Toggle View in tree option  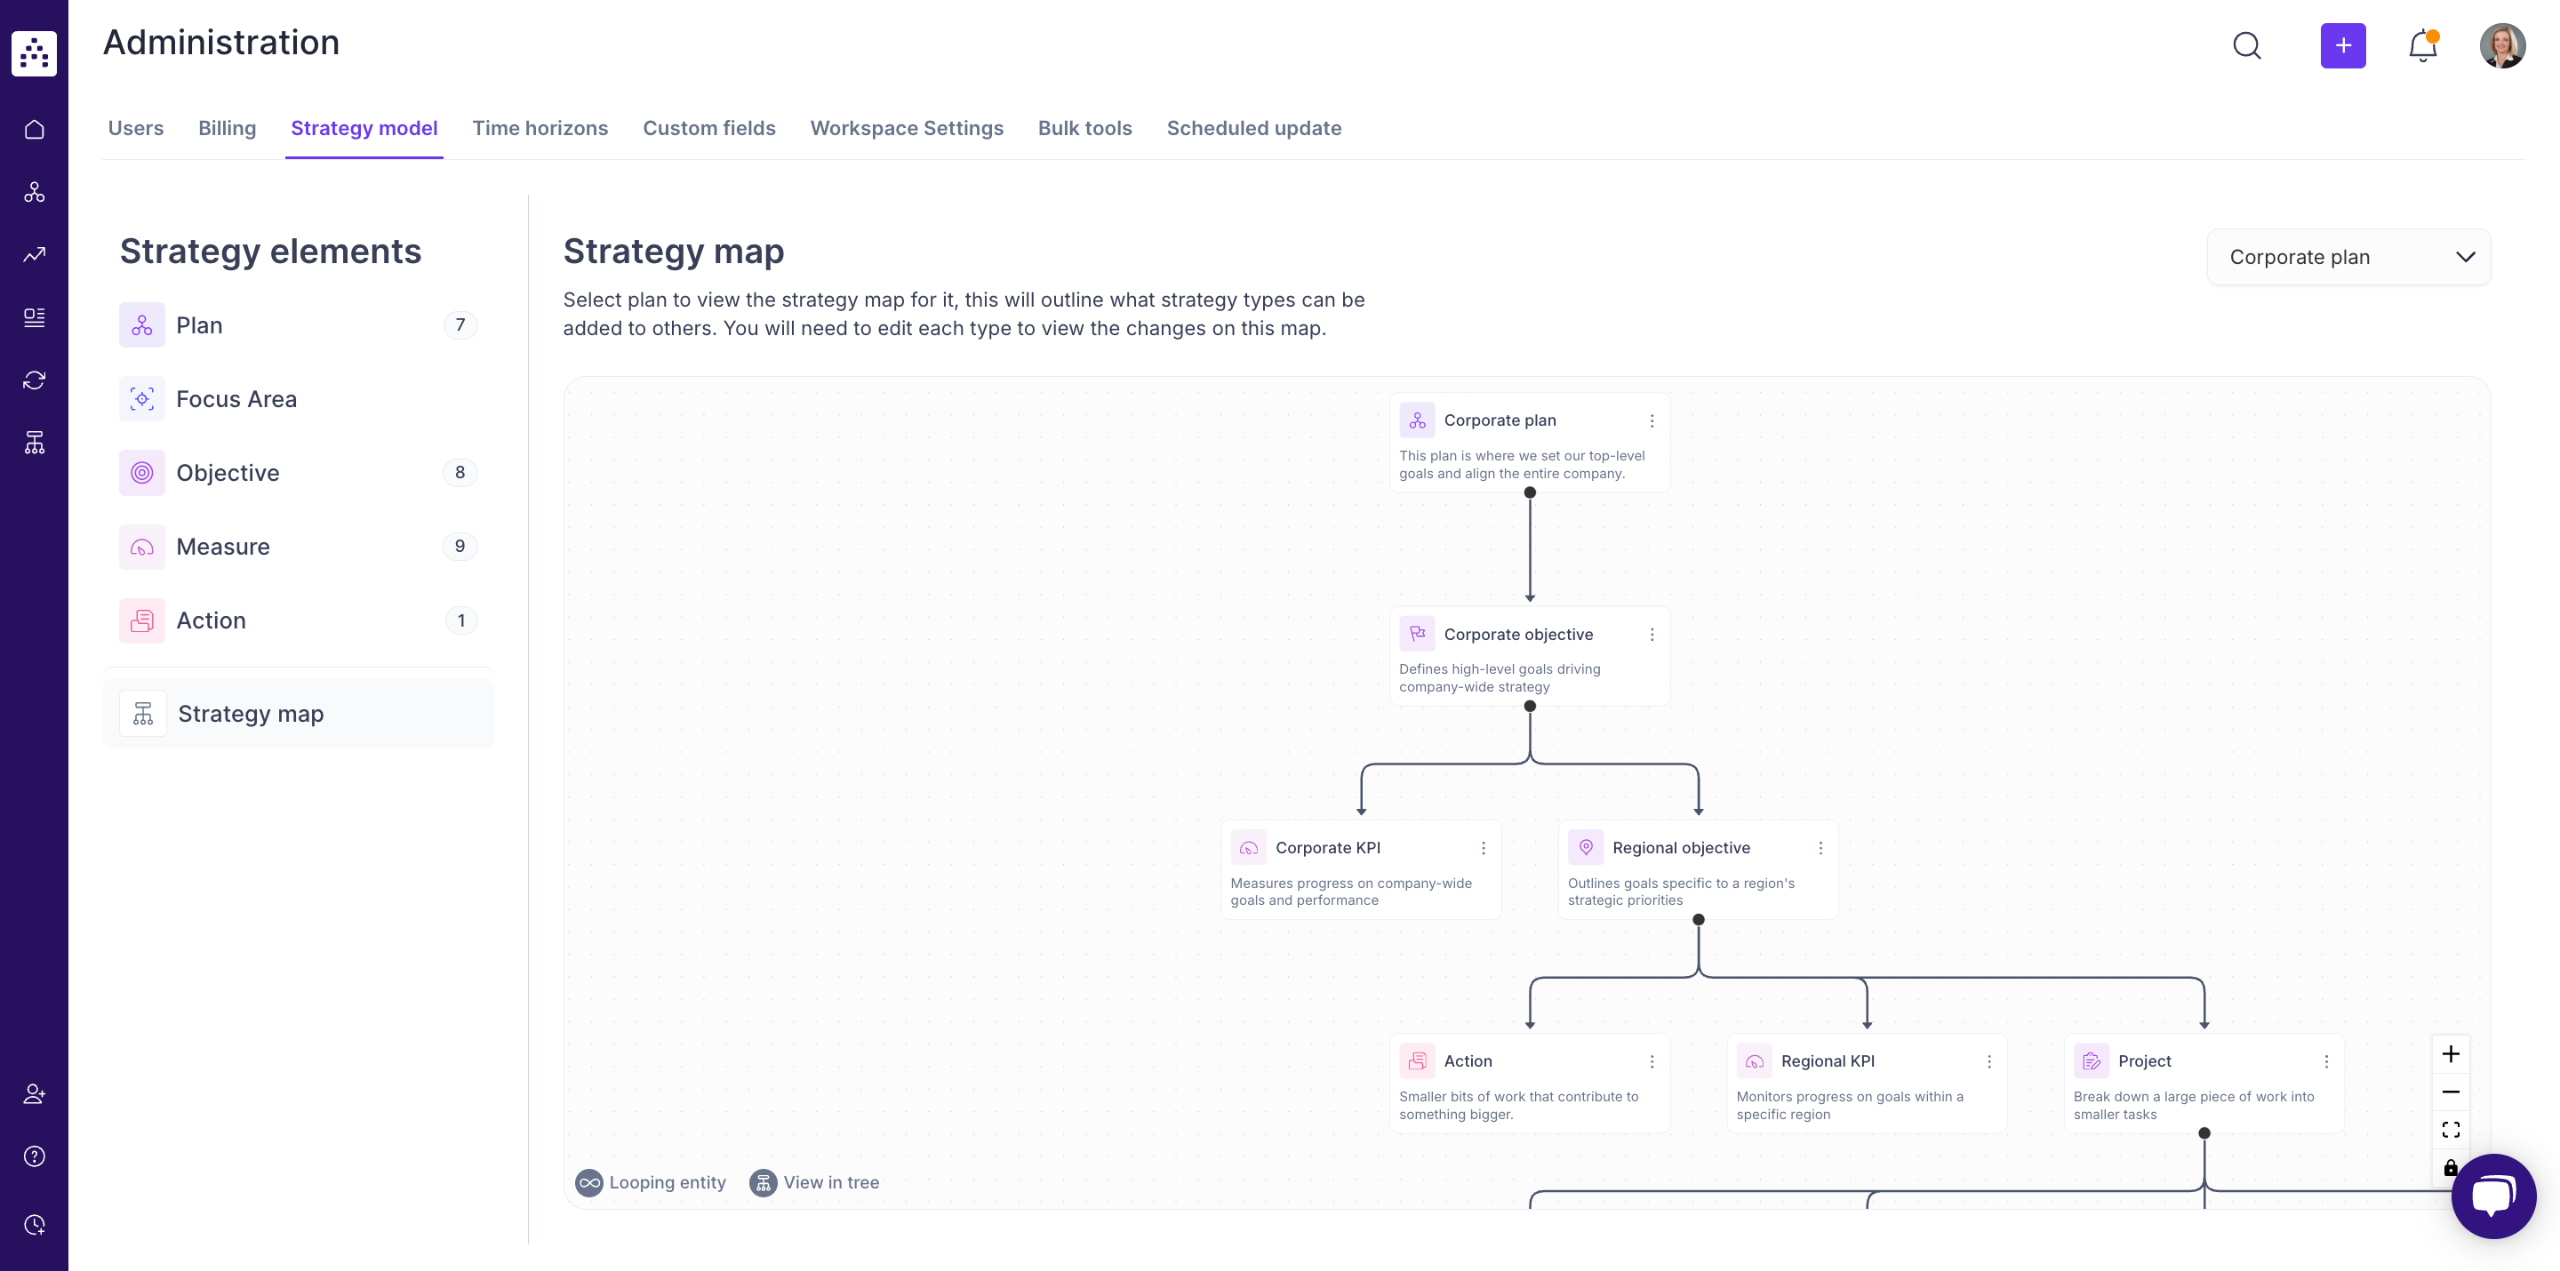(x=815, y=1182)
